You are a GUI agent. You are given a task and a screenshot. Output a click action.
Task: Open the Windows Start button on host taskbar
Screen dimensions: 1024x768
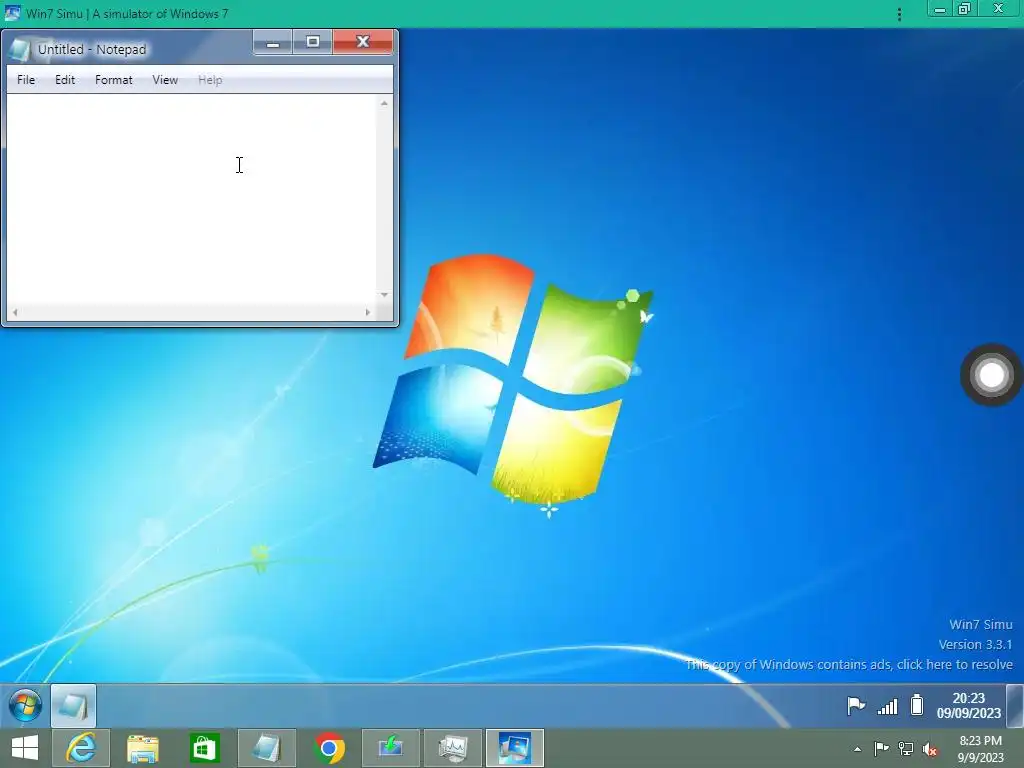25,748
